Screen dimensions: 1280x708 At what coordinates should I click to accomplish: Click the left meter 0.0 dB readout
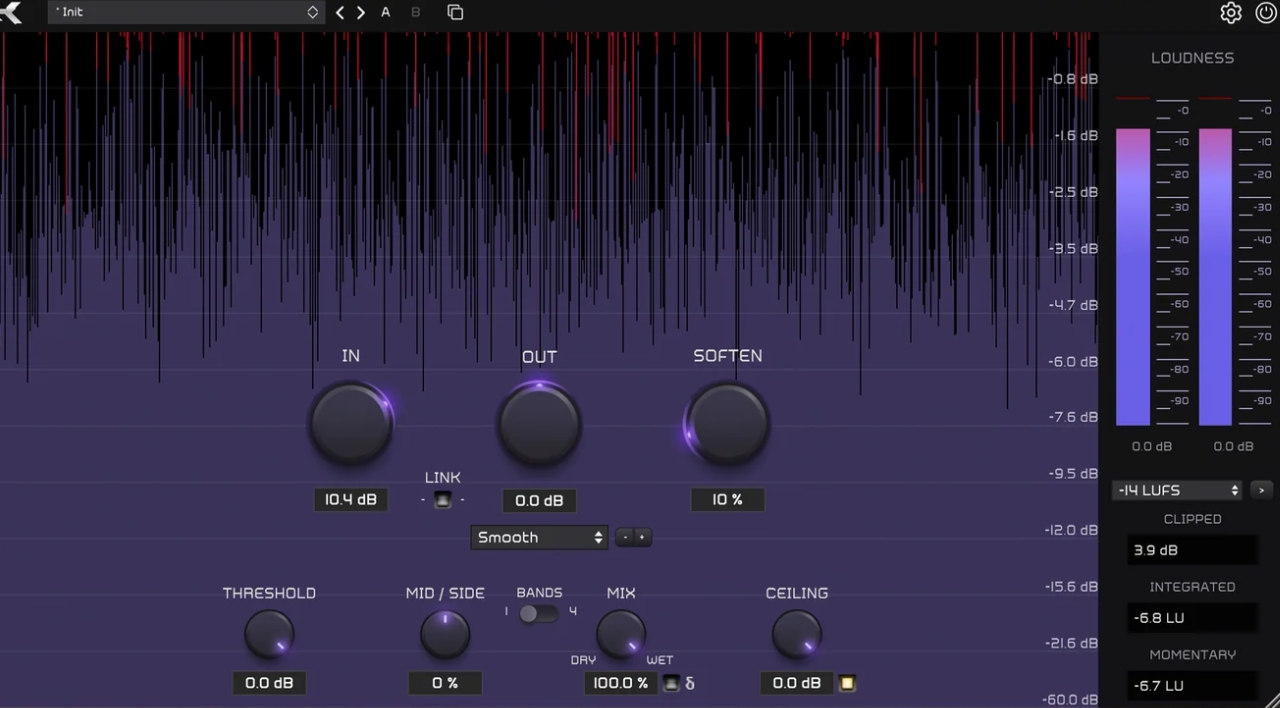tap(1151, 446)
